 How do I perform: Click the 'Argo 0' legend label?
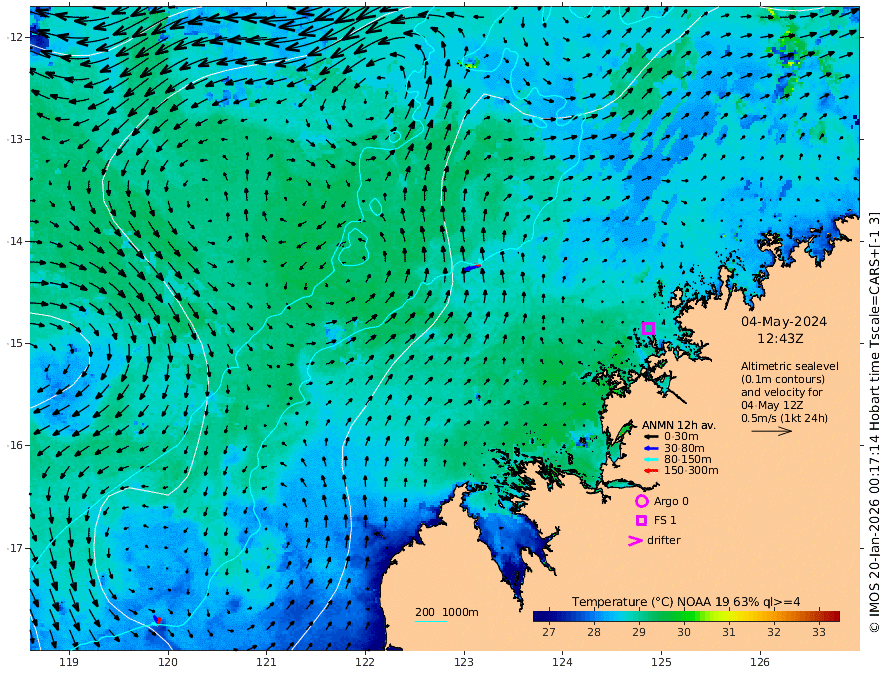point(671,501)
